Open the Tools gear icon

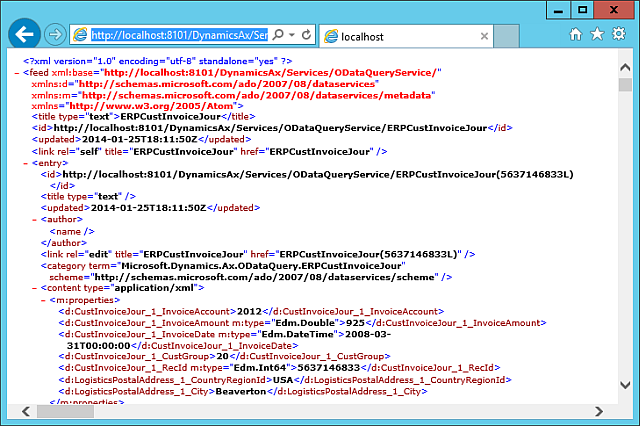pos(619,34)
